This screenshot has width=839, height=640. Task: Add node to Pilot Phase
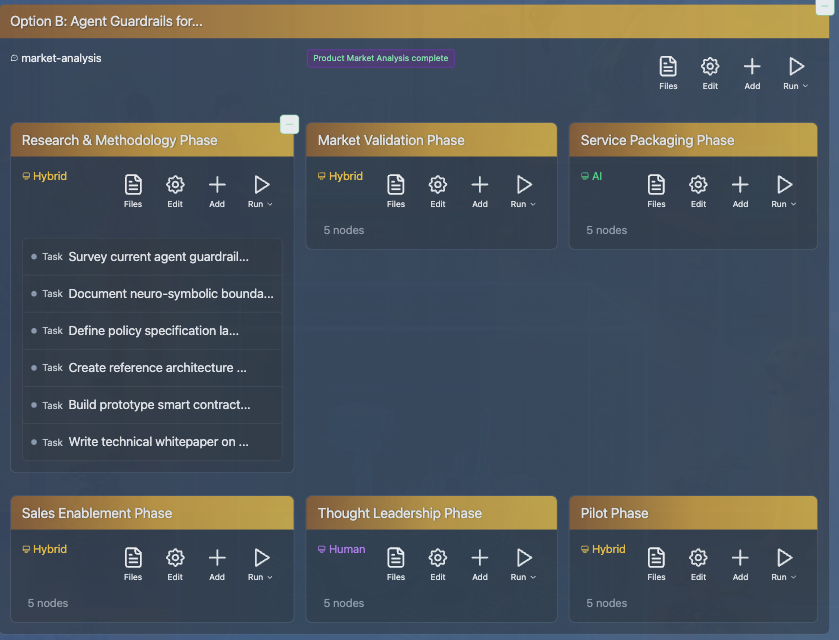click(x=740, y=564)
